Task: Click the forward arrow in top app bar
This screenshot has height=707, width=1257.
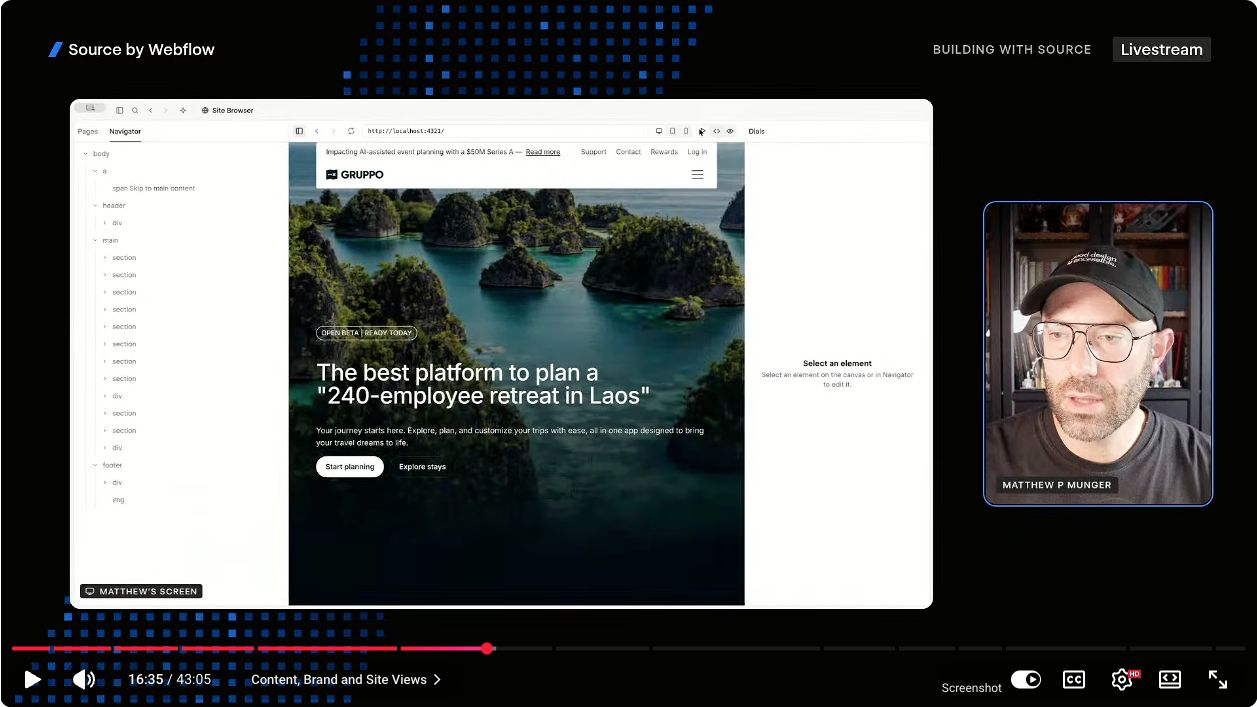Action: click(x=166, y=110)
